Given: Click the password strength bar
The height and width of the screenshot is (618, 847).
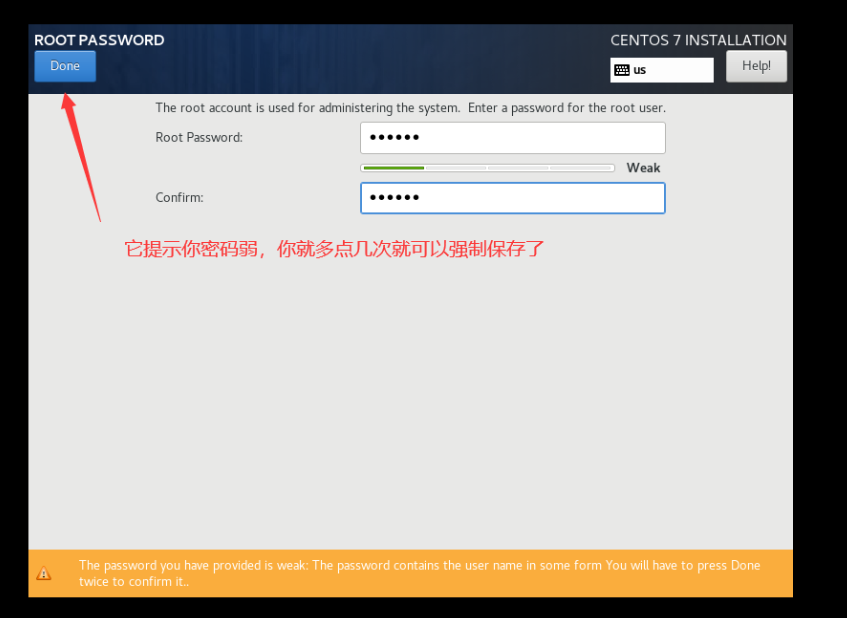Looking at the screenshot, I should [x=487, y=168].
